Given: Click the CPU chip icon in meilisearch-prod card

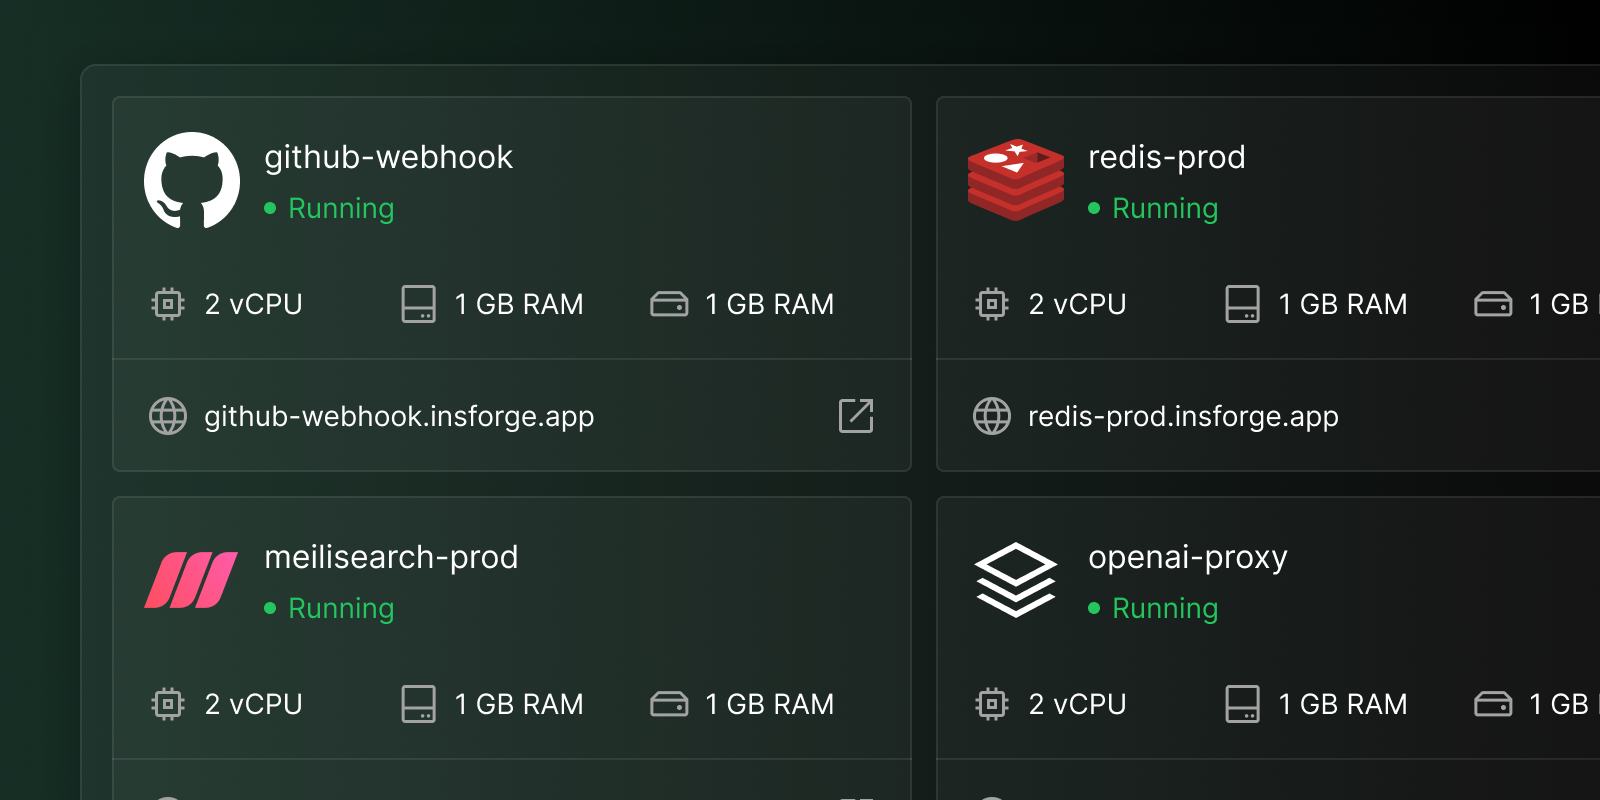Looking at the screenshot, I should point(168,704).
